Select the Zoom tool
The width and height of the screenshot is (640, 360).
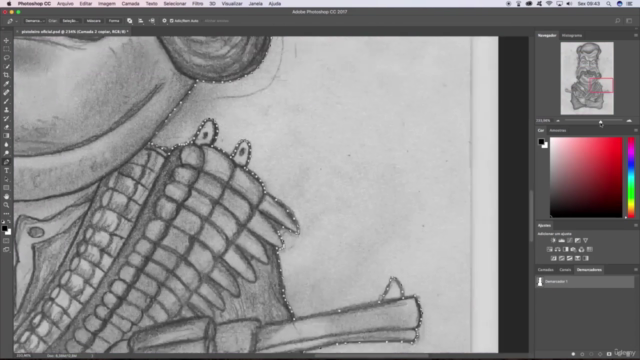[6, 205]
